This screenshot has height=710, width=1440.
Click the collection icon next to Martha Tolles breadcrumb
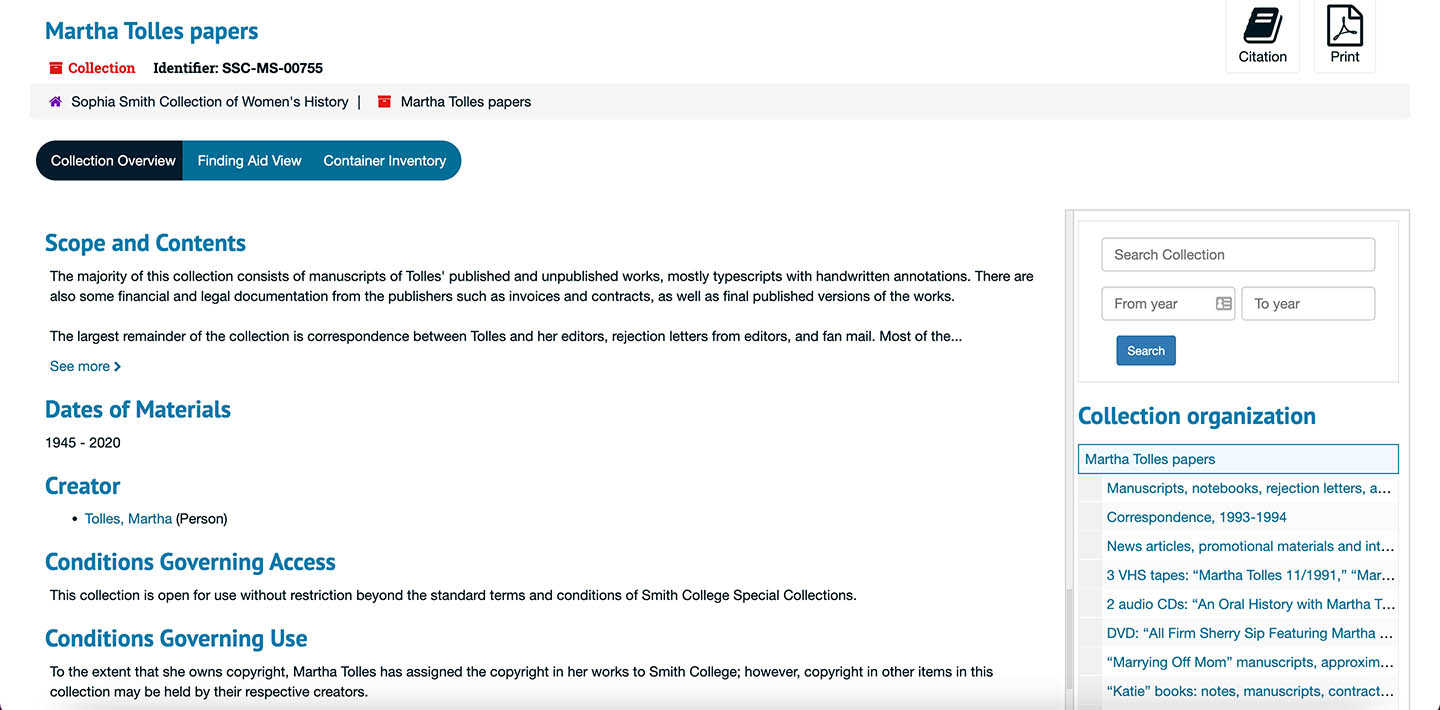384,101
